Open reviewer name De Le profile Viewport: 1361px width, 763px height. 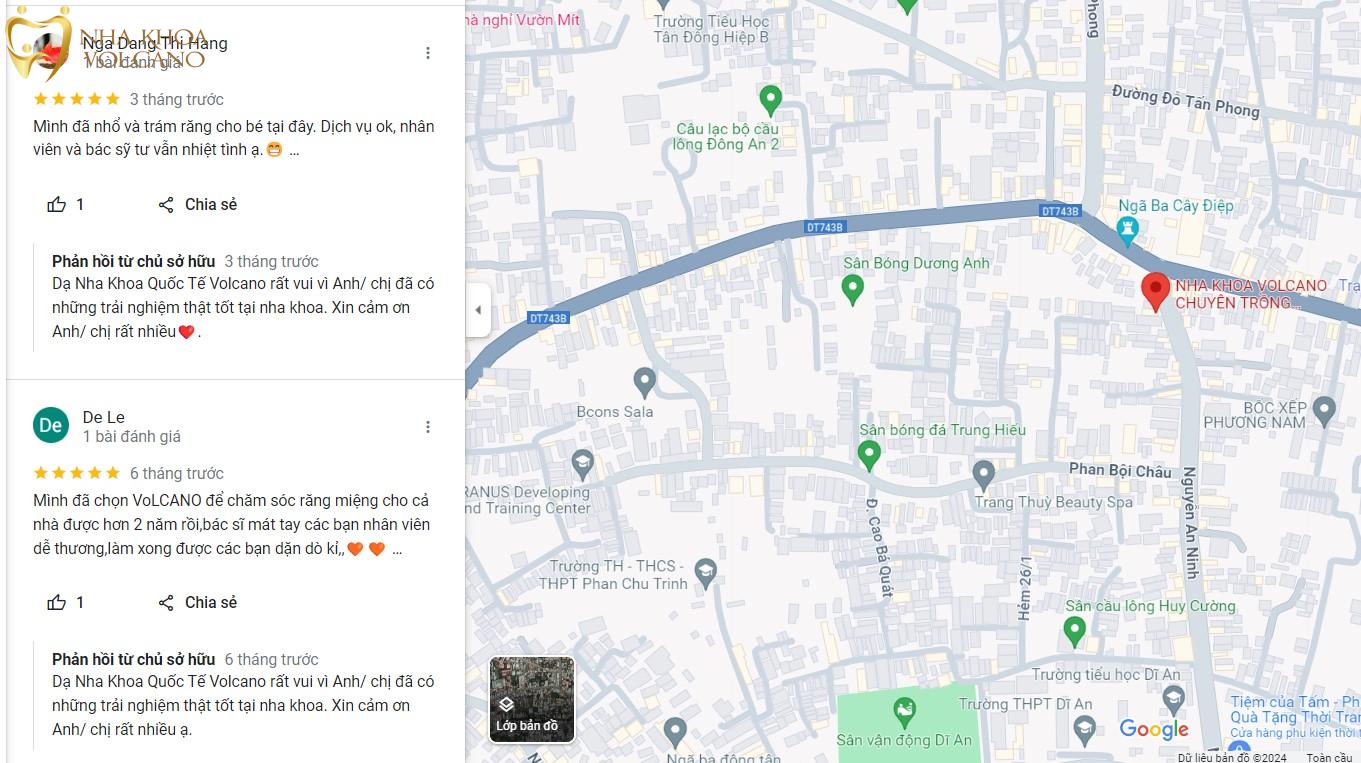tap(104, 417)
